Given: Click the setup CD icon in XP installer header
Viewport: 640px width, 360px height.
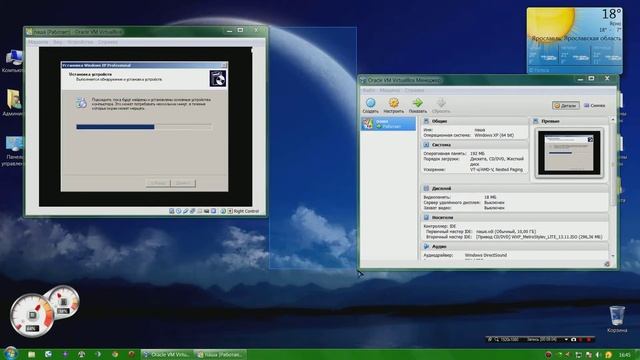Looking at the screenshot, I should (x=218, y=78).
